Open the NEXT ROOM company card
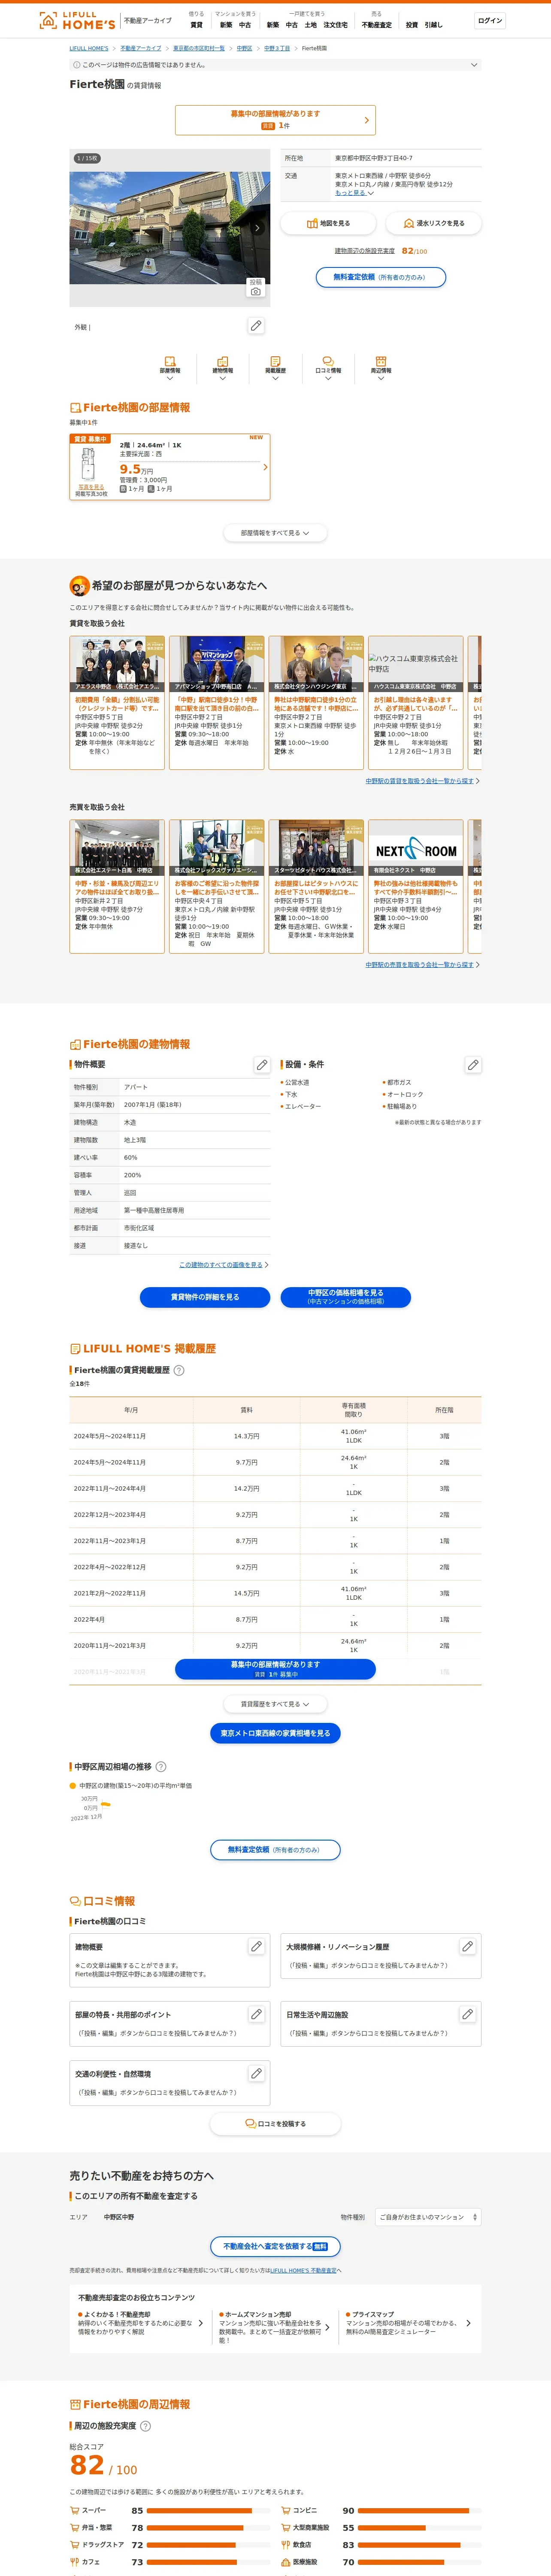This screenshot has height=2576, width=551. (x=415, y=886)
